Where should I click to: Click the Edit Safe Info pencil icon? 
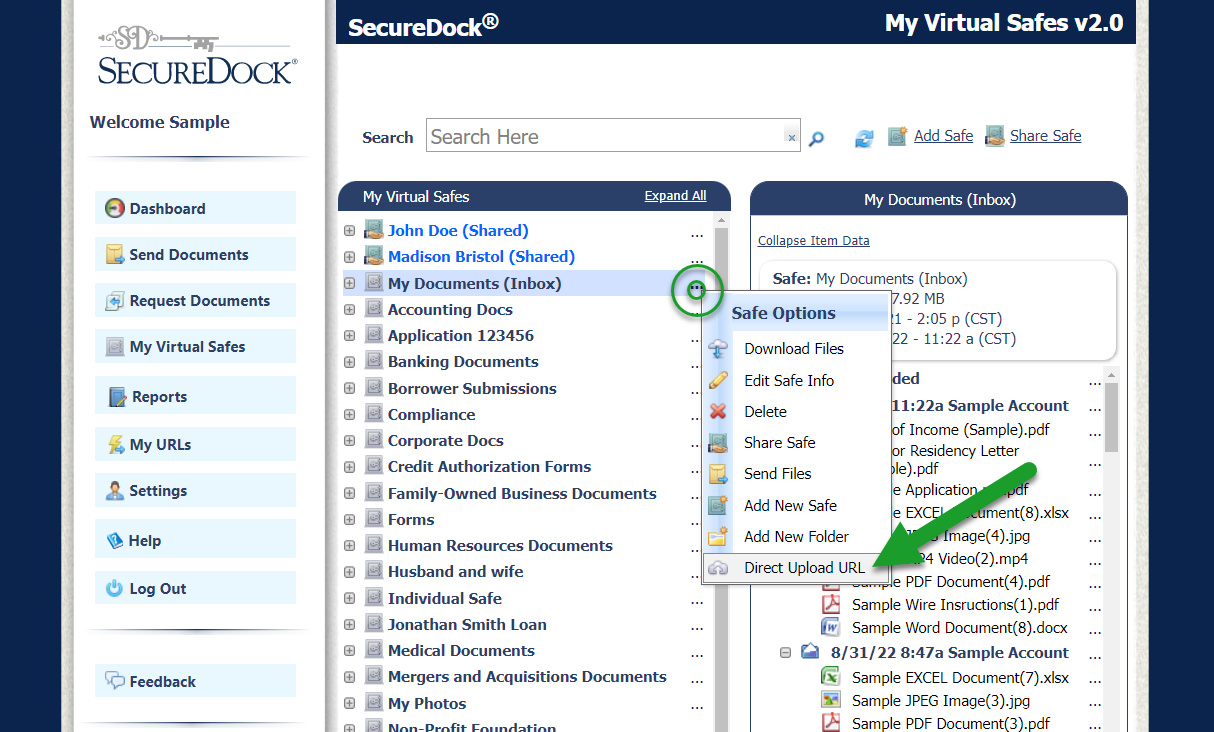718,380
